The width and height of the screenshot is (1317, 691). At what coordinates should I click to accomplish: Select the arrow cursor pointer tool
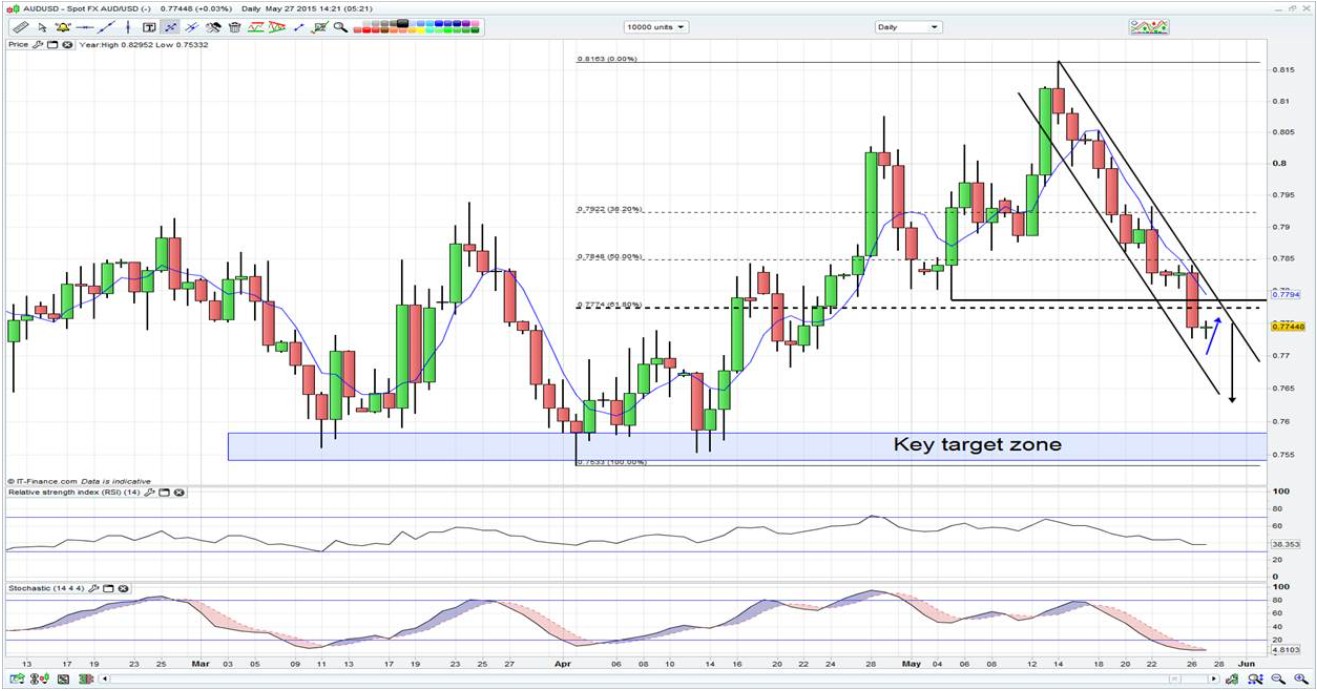pyautogui.click(x=42, y=28)
